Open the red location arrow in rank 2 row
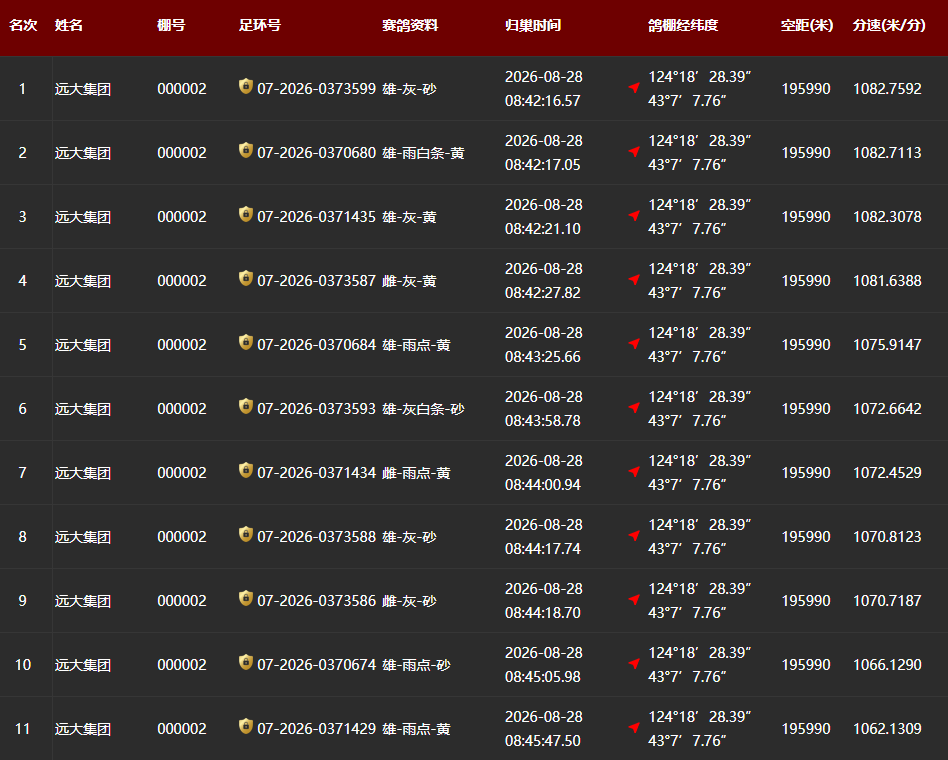The width and height of the screenshot is (948, 760). pyautogui.click(x=634, y=152)
